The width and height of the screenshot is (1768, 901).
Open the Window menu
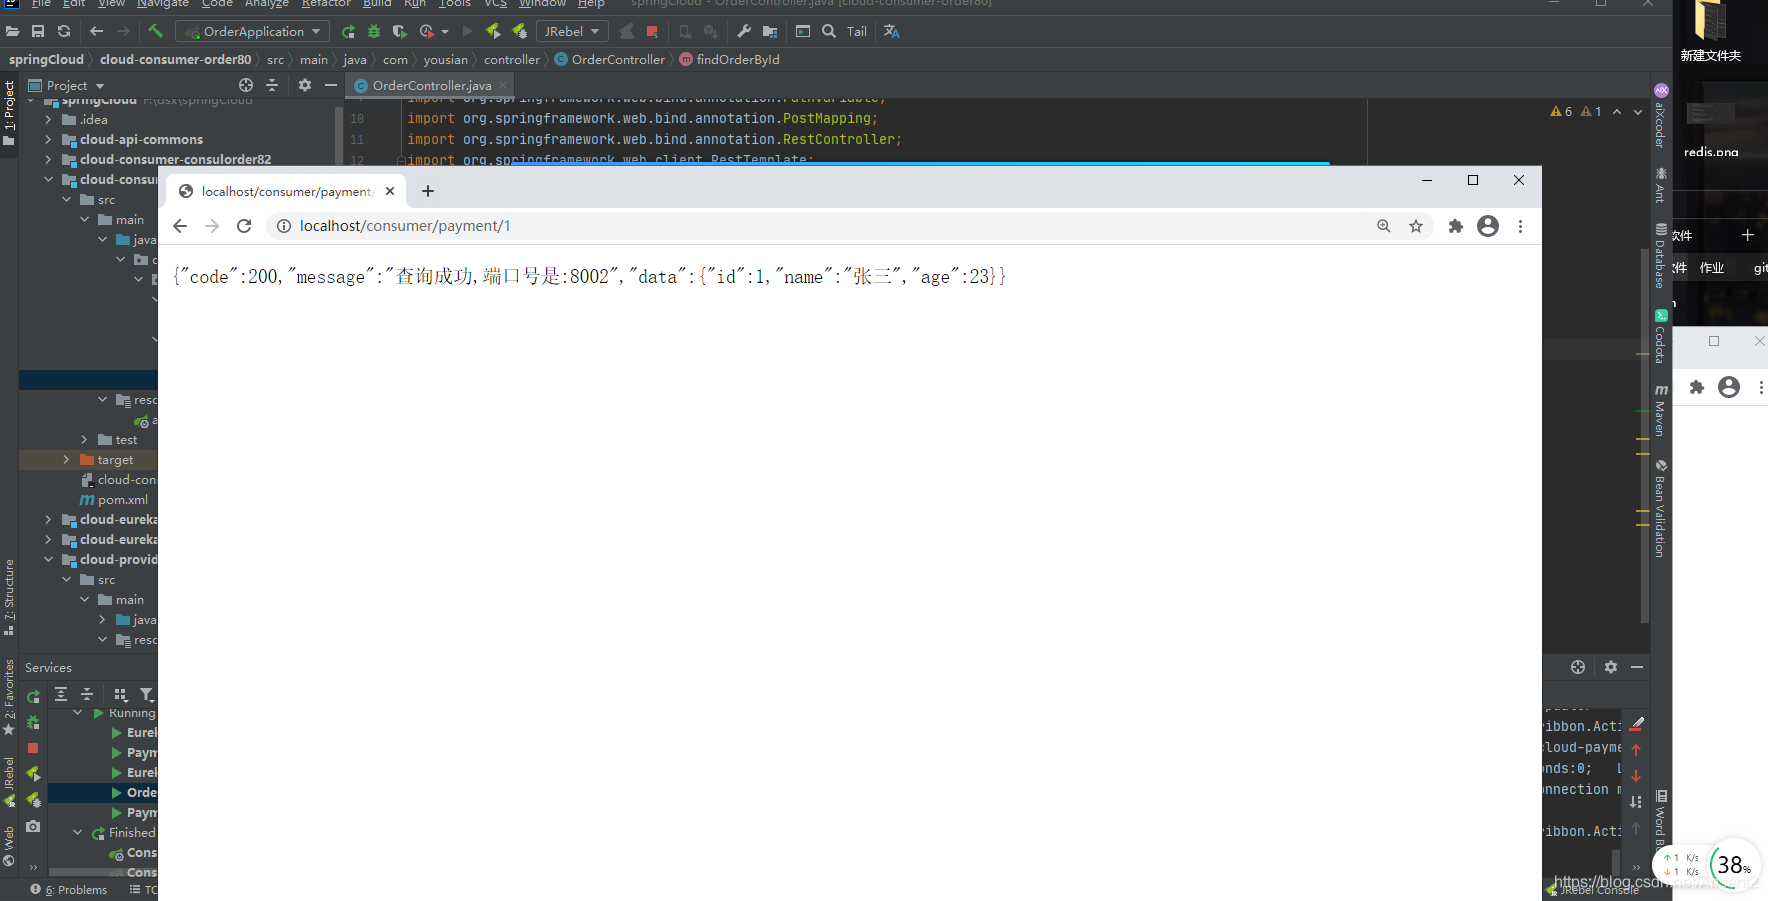click(542, 4)
